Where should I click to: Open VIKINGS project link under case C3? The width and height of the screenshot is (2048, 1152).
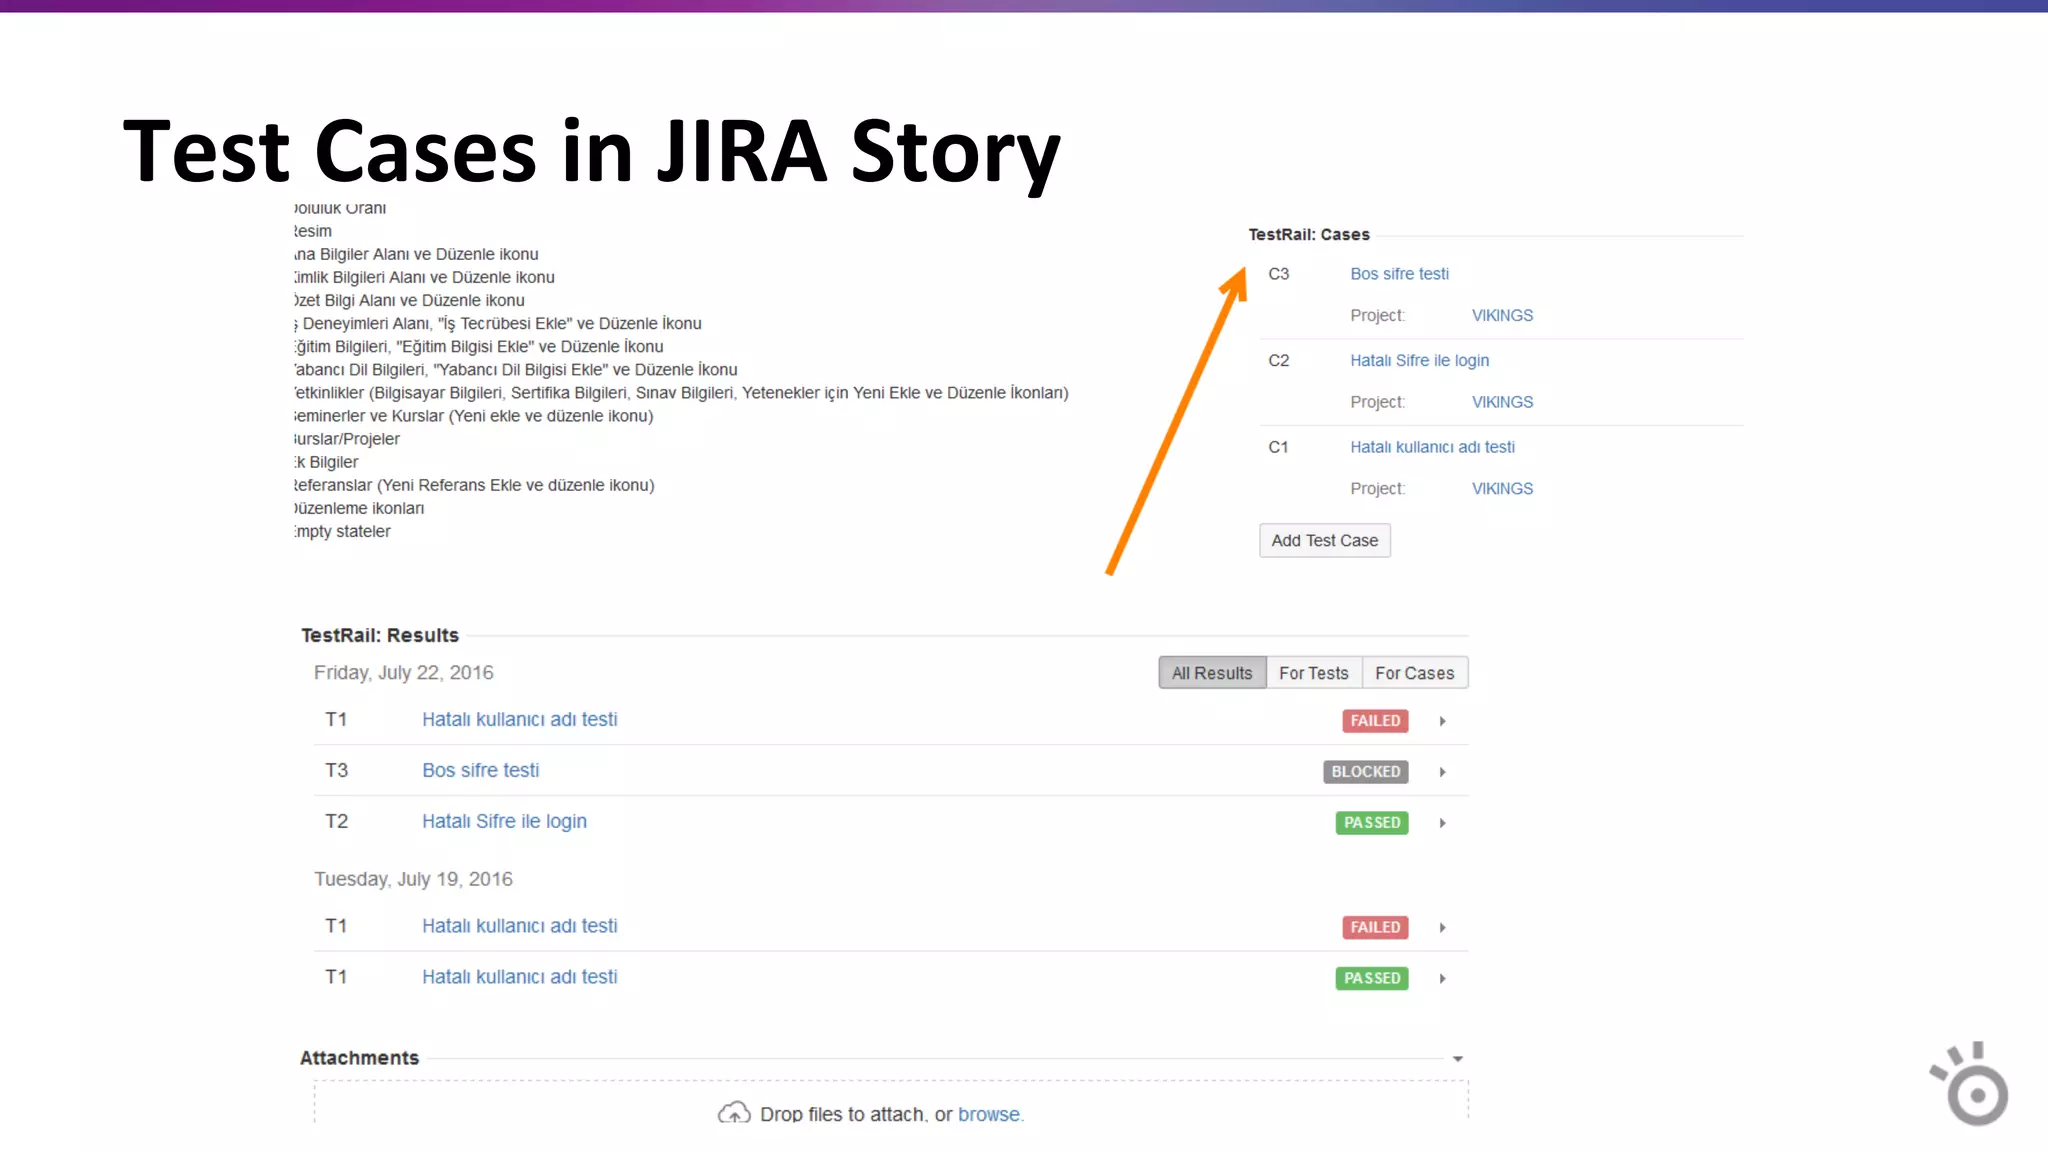1502,315
